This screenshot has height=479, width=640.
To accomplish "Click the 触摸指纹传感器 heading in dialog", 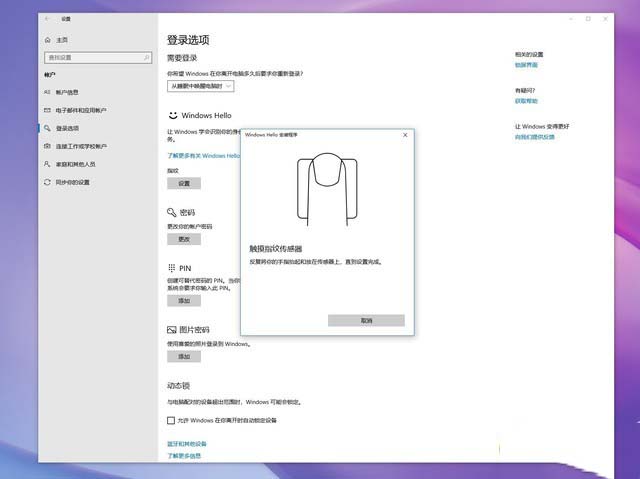I will pyautogui.click(x=276, y=248).
